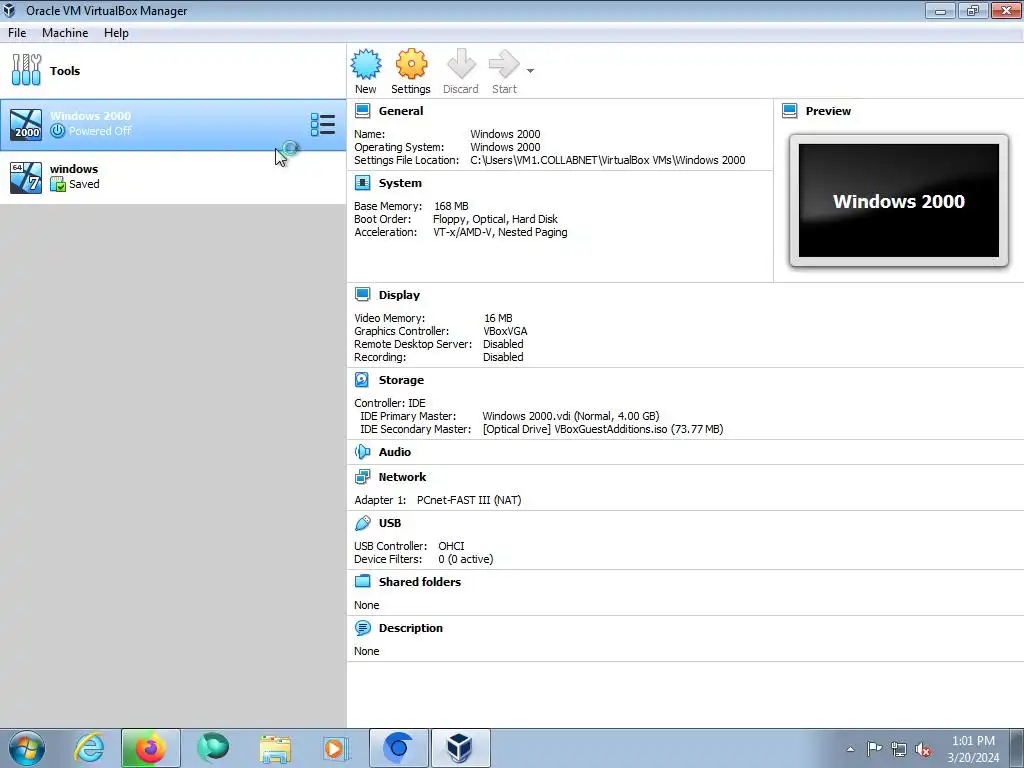This screenshot has height=768, width=1024.
Task: Click the VirtualBox cube taskbar icon
Action: click(460, 748)
